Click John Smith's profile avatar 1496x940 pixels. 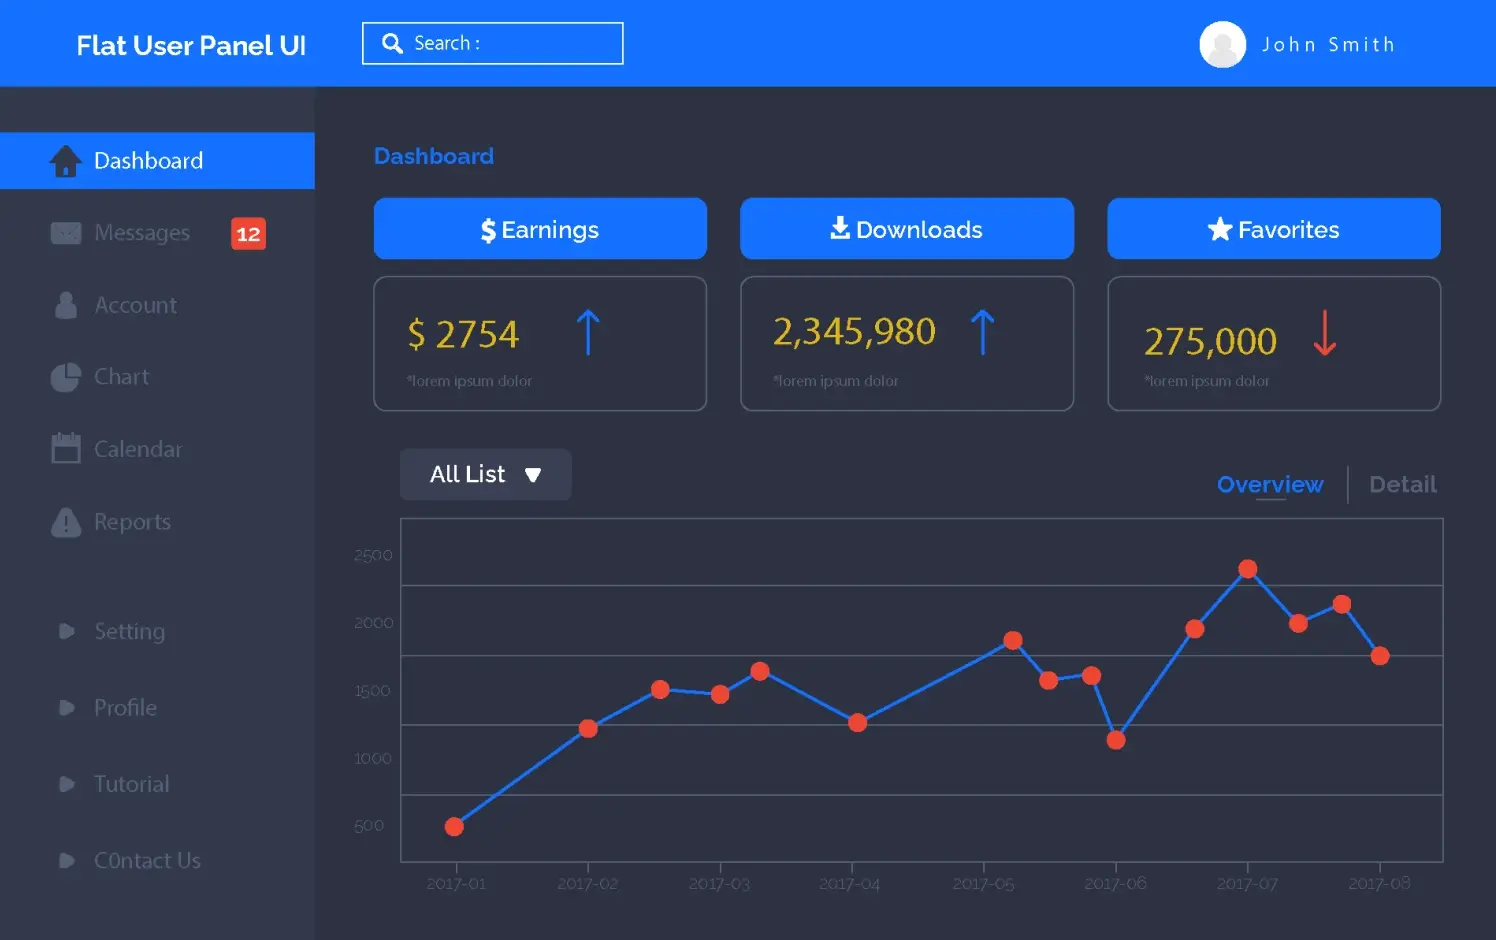tap(1222, 44)
